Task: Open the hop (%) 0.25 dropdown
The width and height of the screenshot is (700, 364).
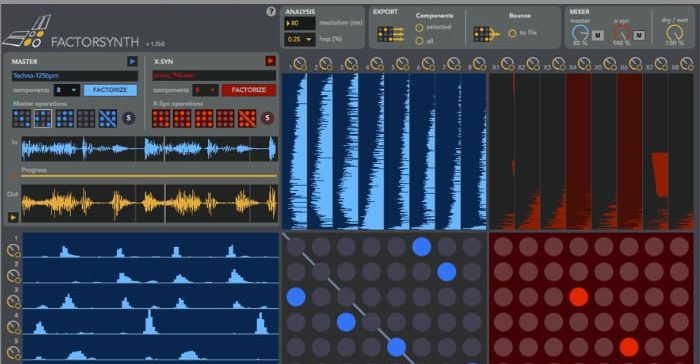Action: (300, 39)
